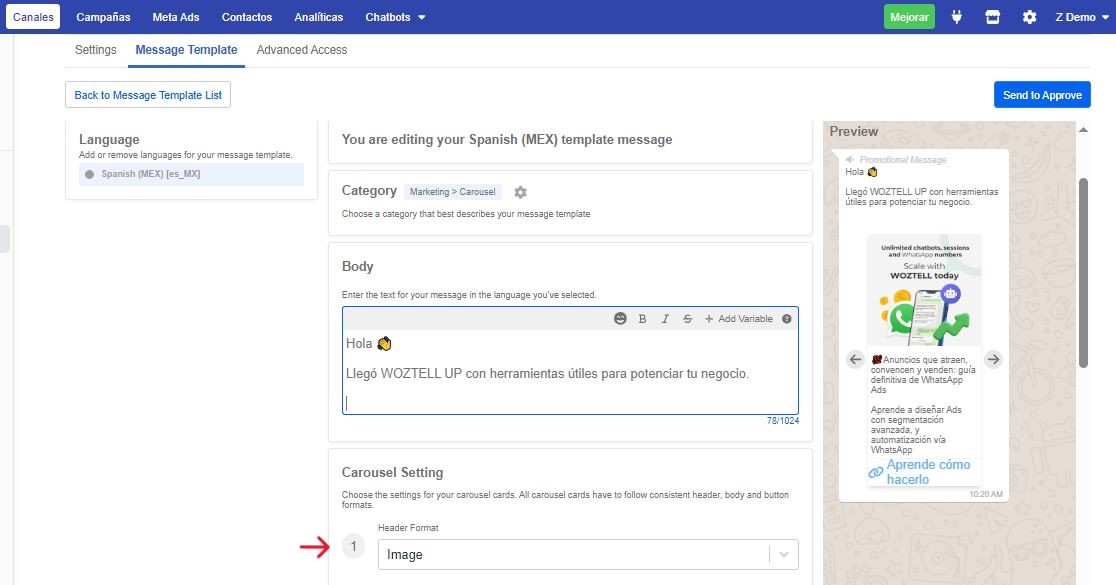Open the Header Format dropdown showing Image

(x=588, y=554)
